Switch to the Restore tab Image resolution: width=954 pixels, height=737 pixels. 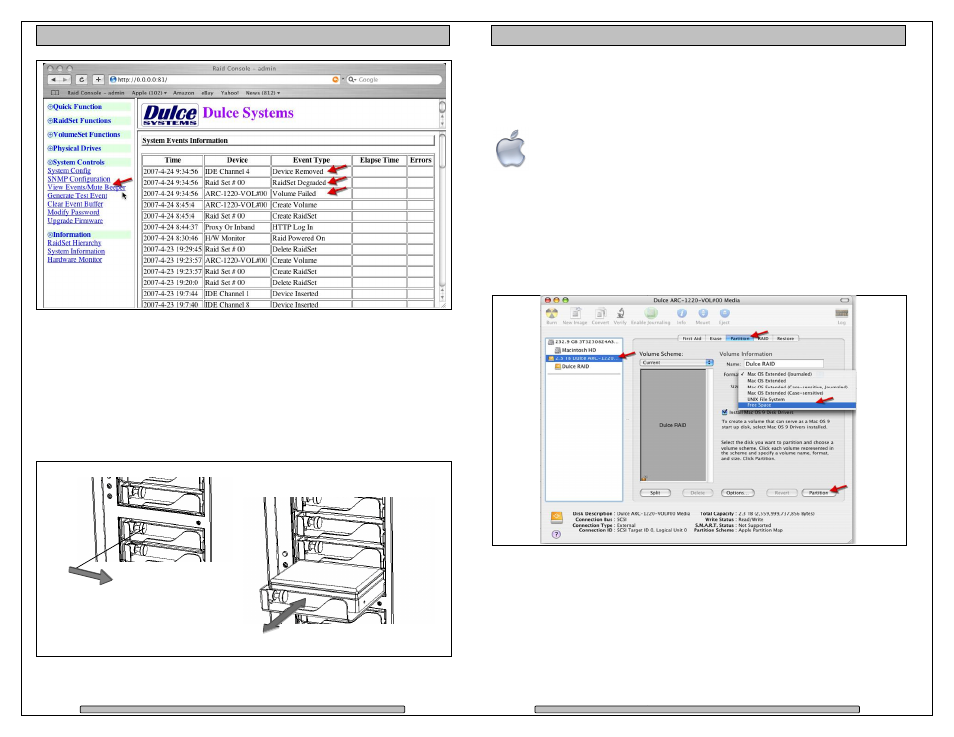click(785, 338)
